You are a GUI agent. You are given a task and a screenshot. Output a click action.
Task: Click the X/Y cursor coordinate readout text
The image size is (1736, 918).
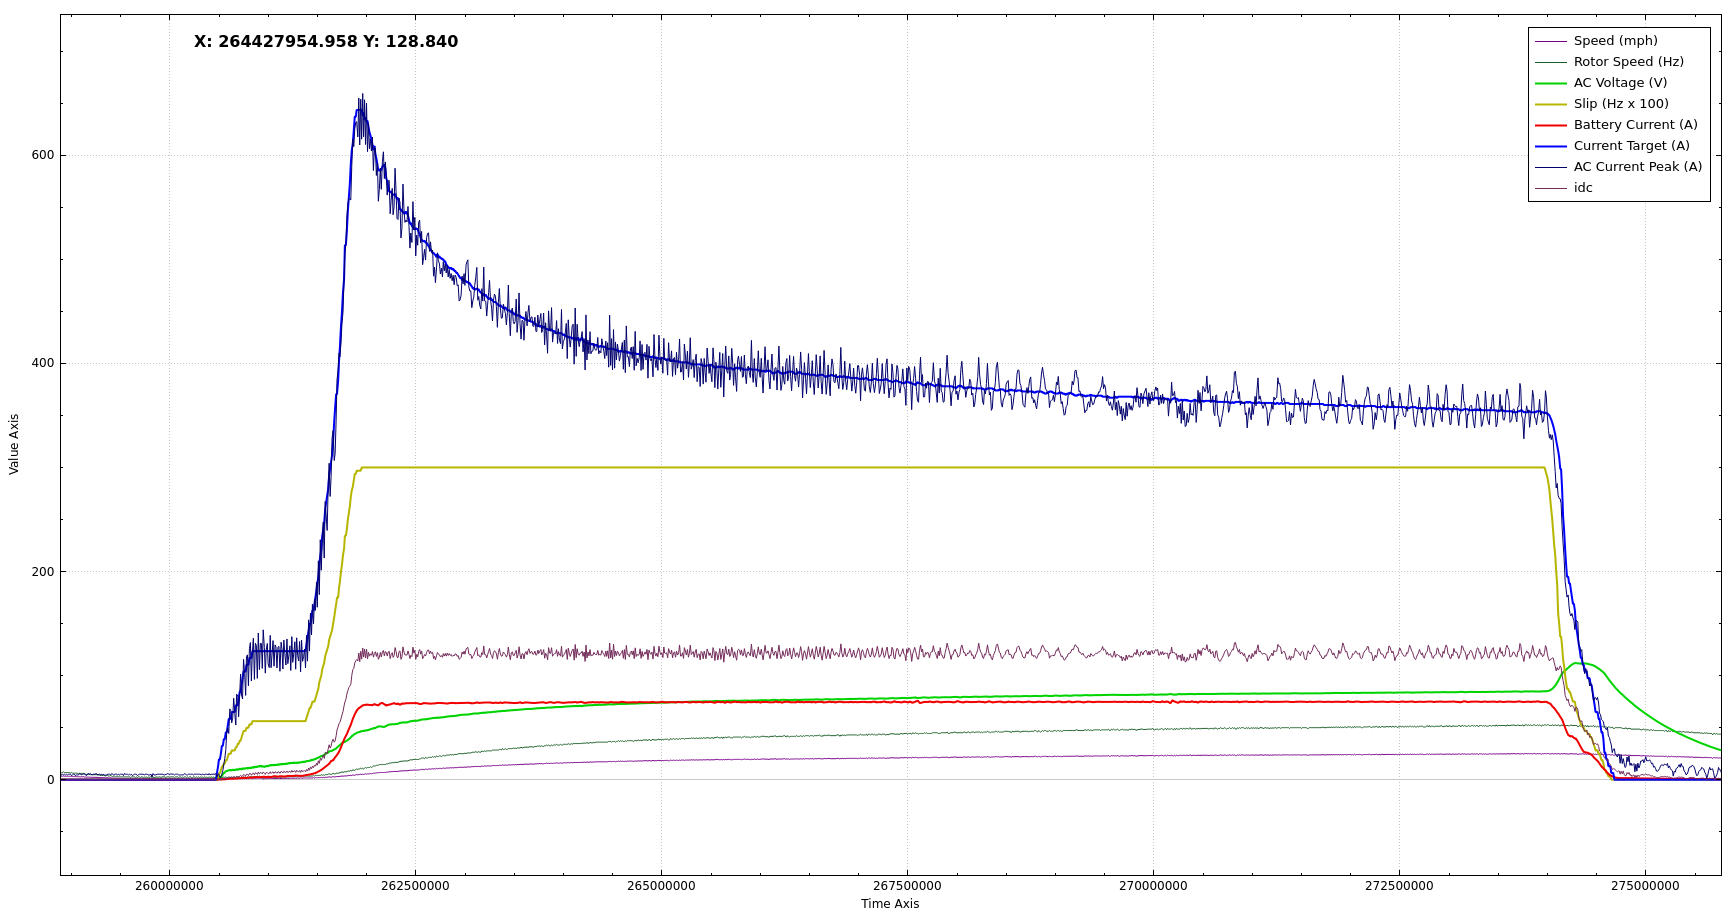[x=326, y=42]
